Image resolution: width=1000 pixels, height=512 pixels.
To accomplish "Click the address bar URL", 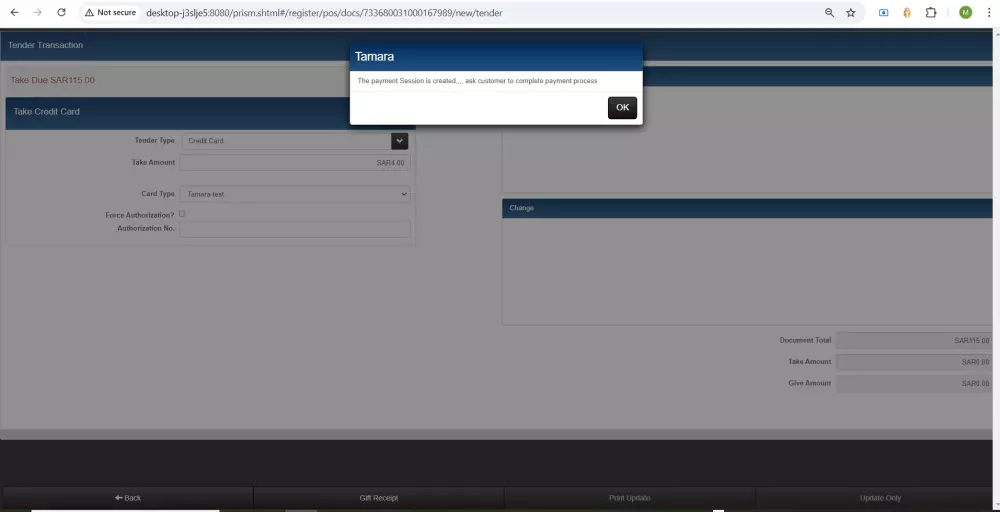I will pyautogui.click(x=324, y=13).
